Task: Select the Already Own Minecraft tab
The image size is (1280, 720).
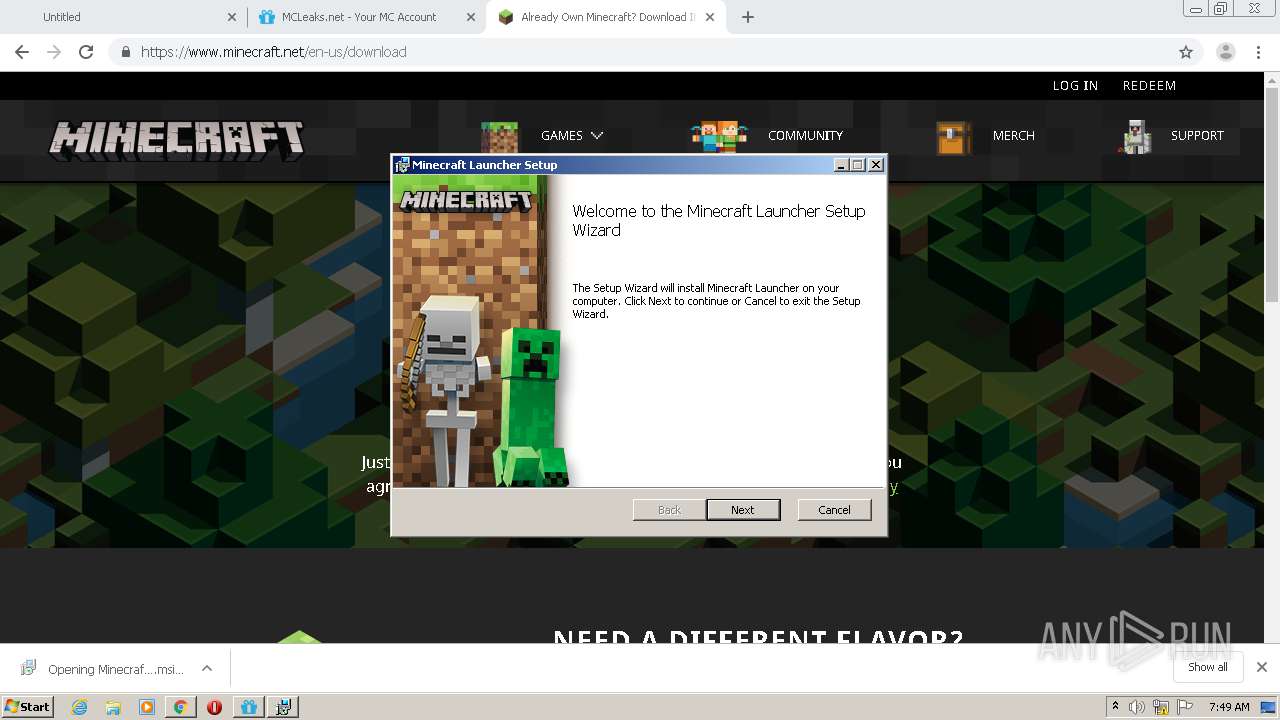Action: (606, 17)
